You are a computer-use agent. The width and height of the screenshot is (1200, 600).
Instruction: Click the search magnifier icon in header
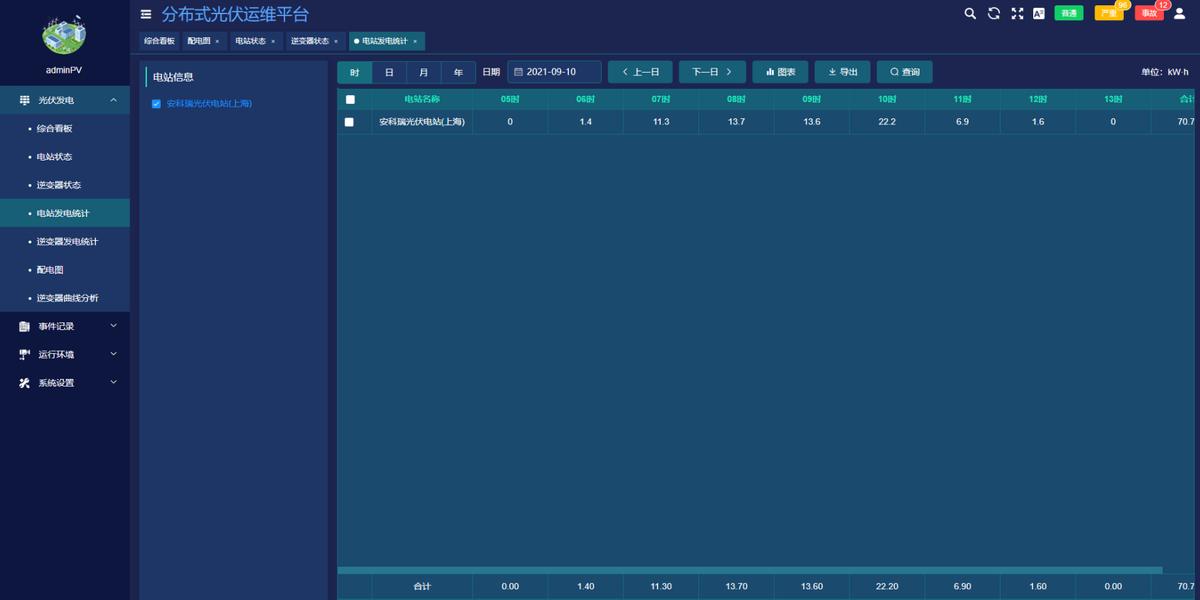pyautogui.click(x=969, y=14)
